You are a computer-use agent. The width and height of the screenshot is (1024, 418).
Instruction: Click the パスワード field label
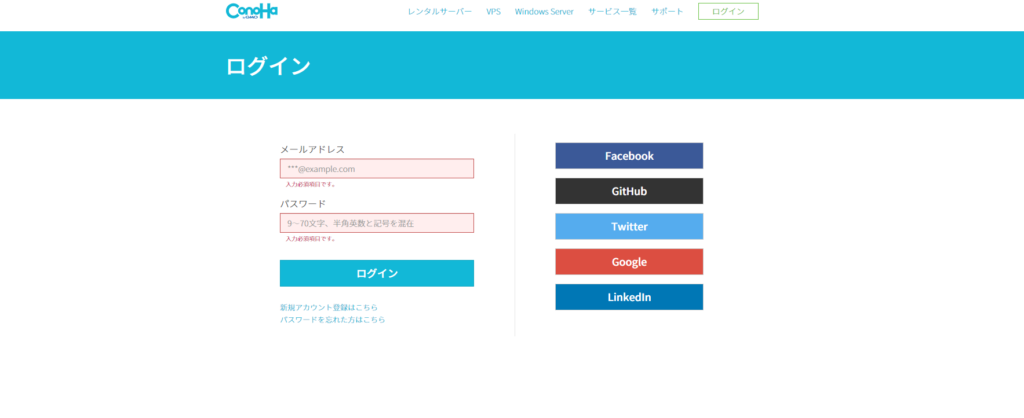point(303,204)
